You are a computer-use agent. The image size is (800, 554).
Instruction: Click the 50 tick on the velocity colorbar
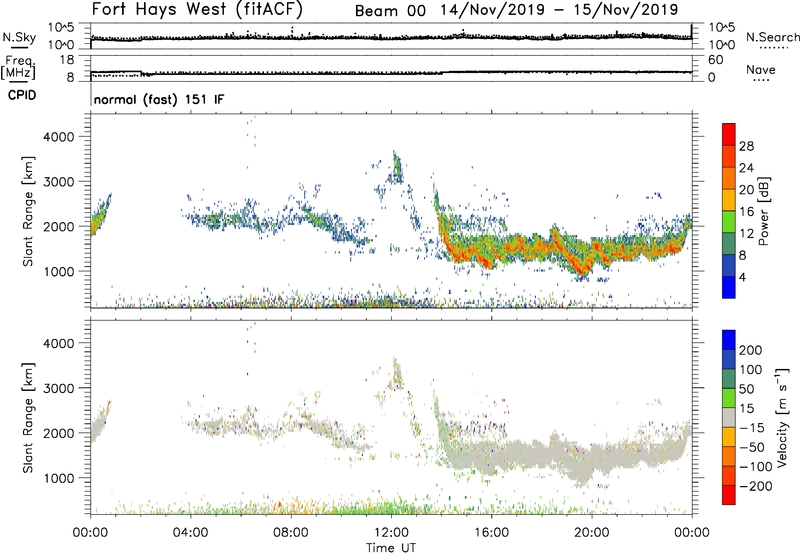(x=746, y=389)
